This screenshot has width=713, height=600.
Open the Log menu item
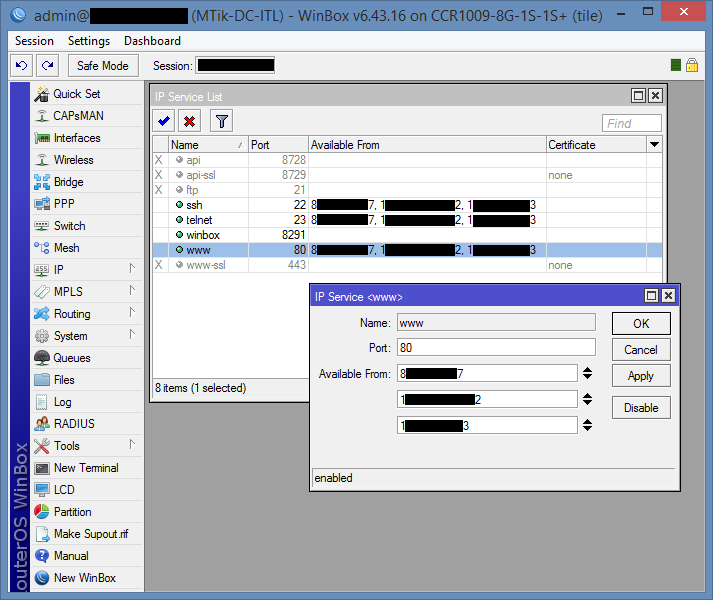(86, 402)
